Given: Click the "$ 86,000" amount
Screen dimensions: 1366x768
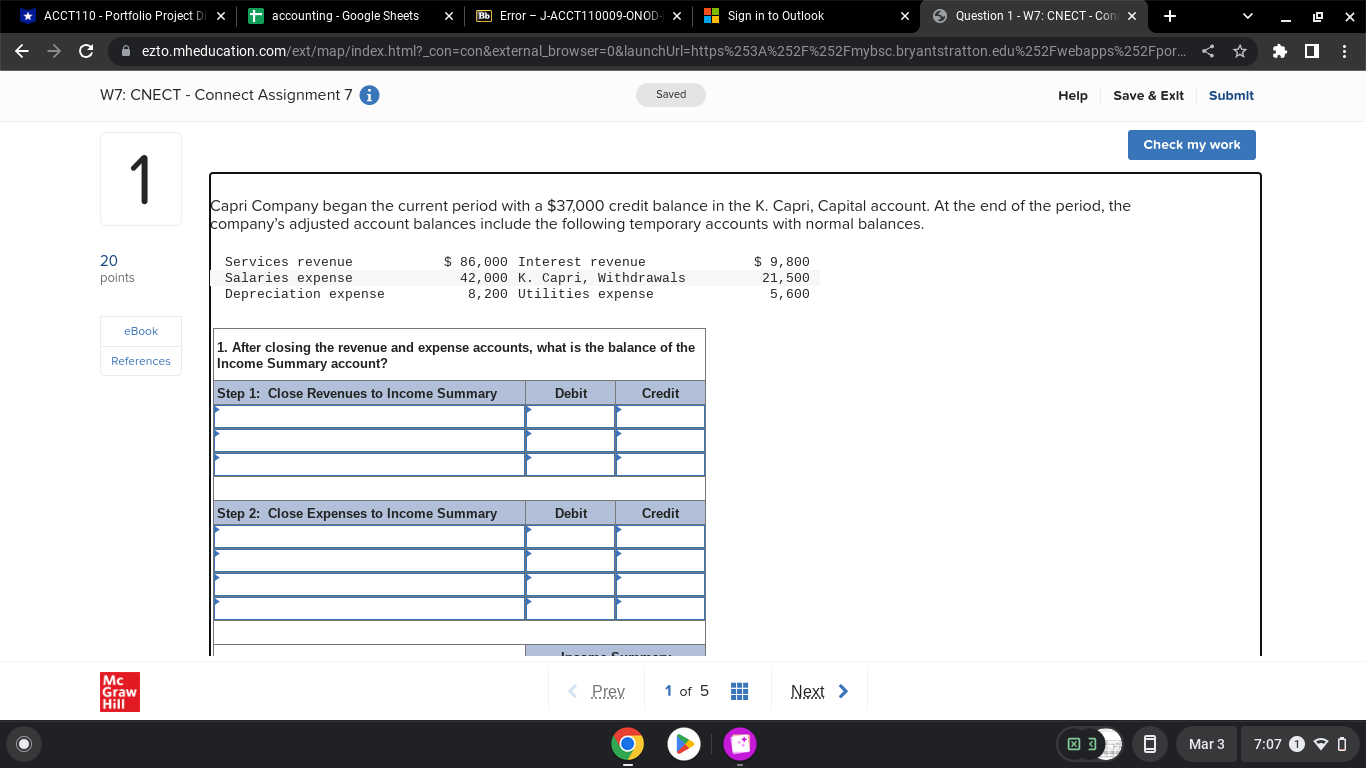Looking at the screenshot, I should pyautogui.click(x=476, y=262).
